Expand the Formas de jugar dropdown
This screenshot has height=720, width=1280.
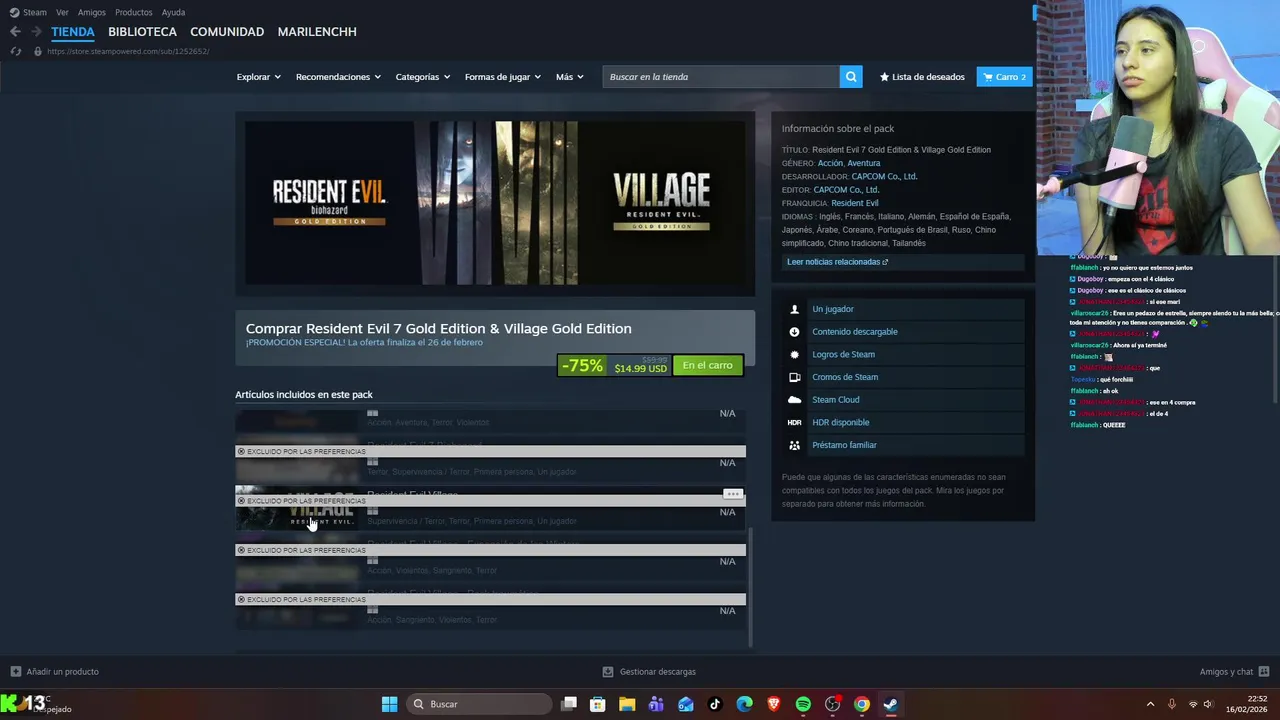tap(502, 77)
